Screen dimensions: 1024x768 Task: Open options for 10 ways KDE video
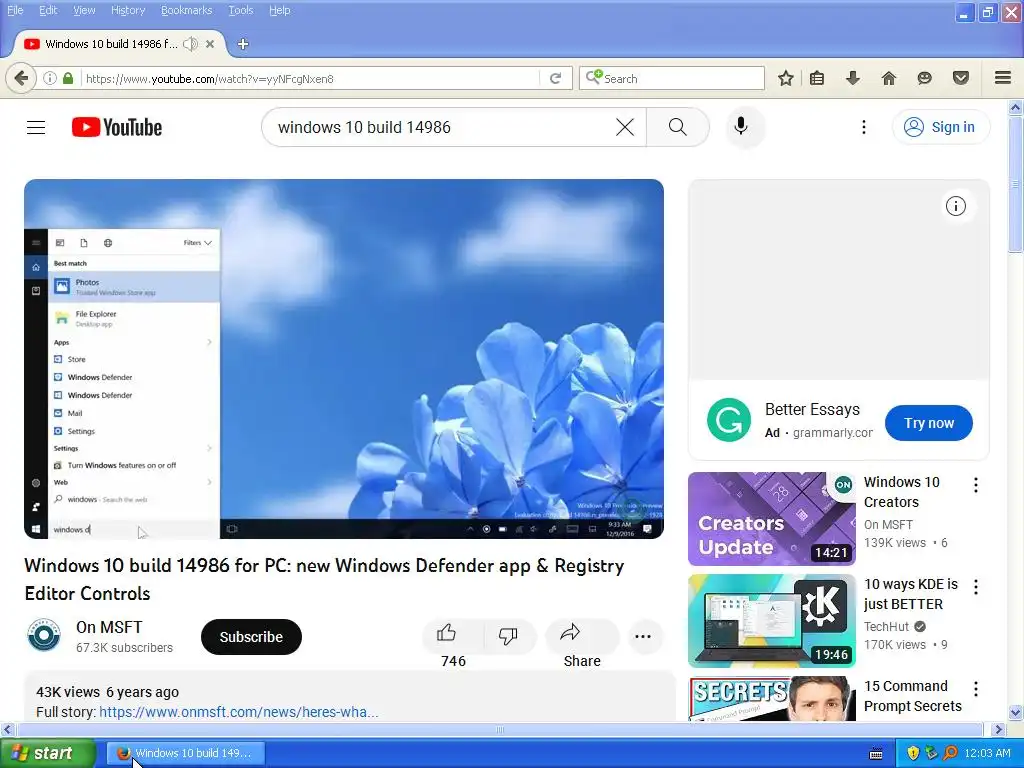(976, 586)
